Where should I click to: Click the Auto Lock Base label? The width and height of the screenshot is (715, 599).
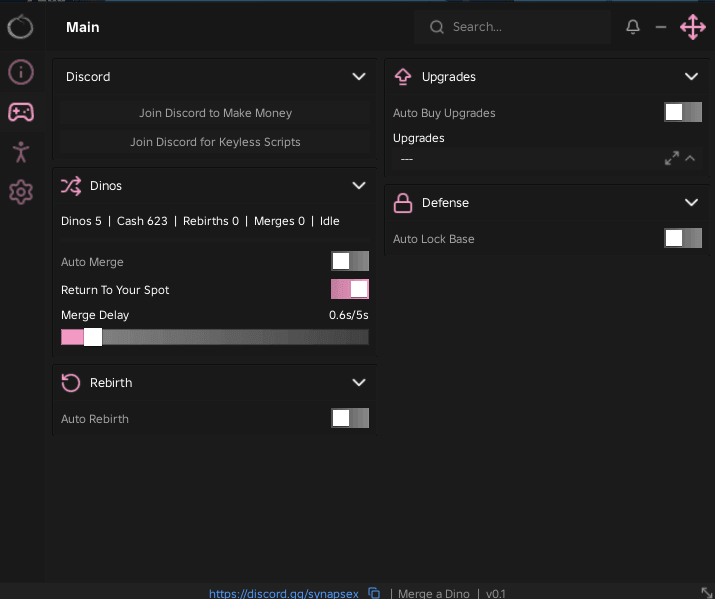[x=434, y=239]
